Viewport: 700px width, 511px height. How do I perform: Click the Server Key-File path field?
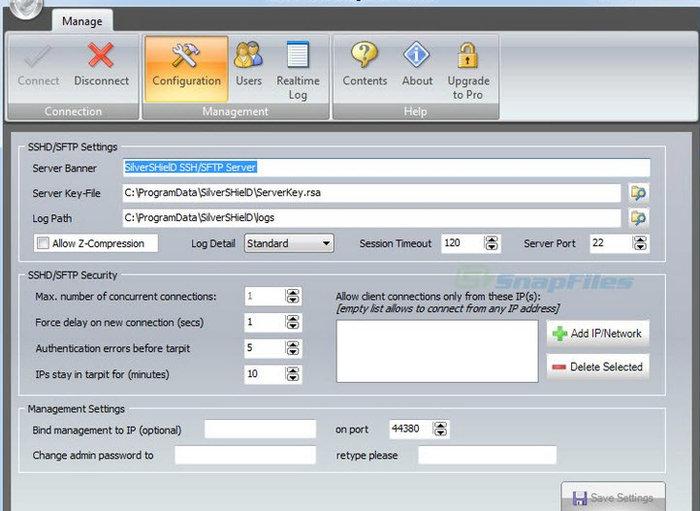371,193
